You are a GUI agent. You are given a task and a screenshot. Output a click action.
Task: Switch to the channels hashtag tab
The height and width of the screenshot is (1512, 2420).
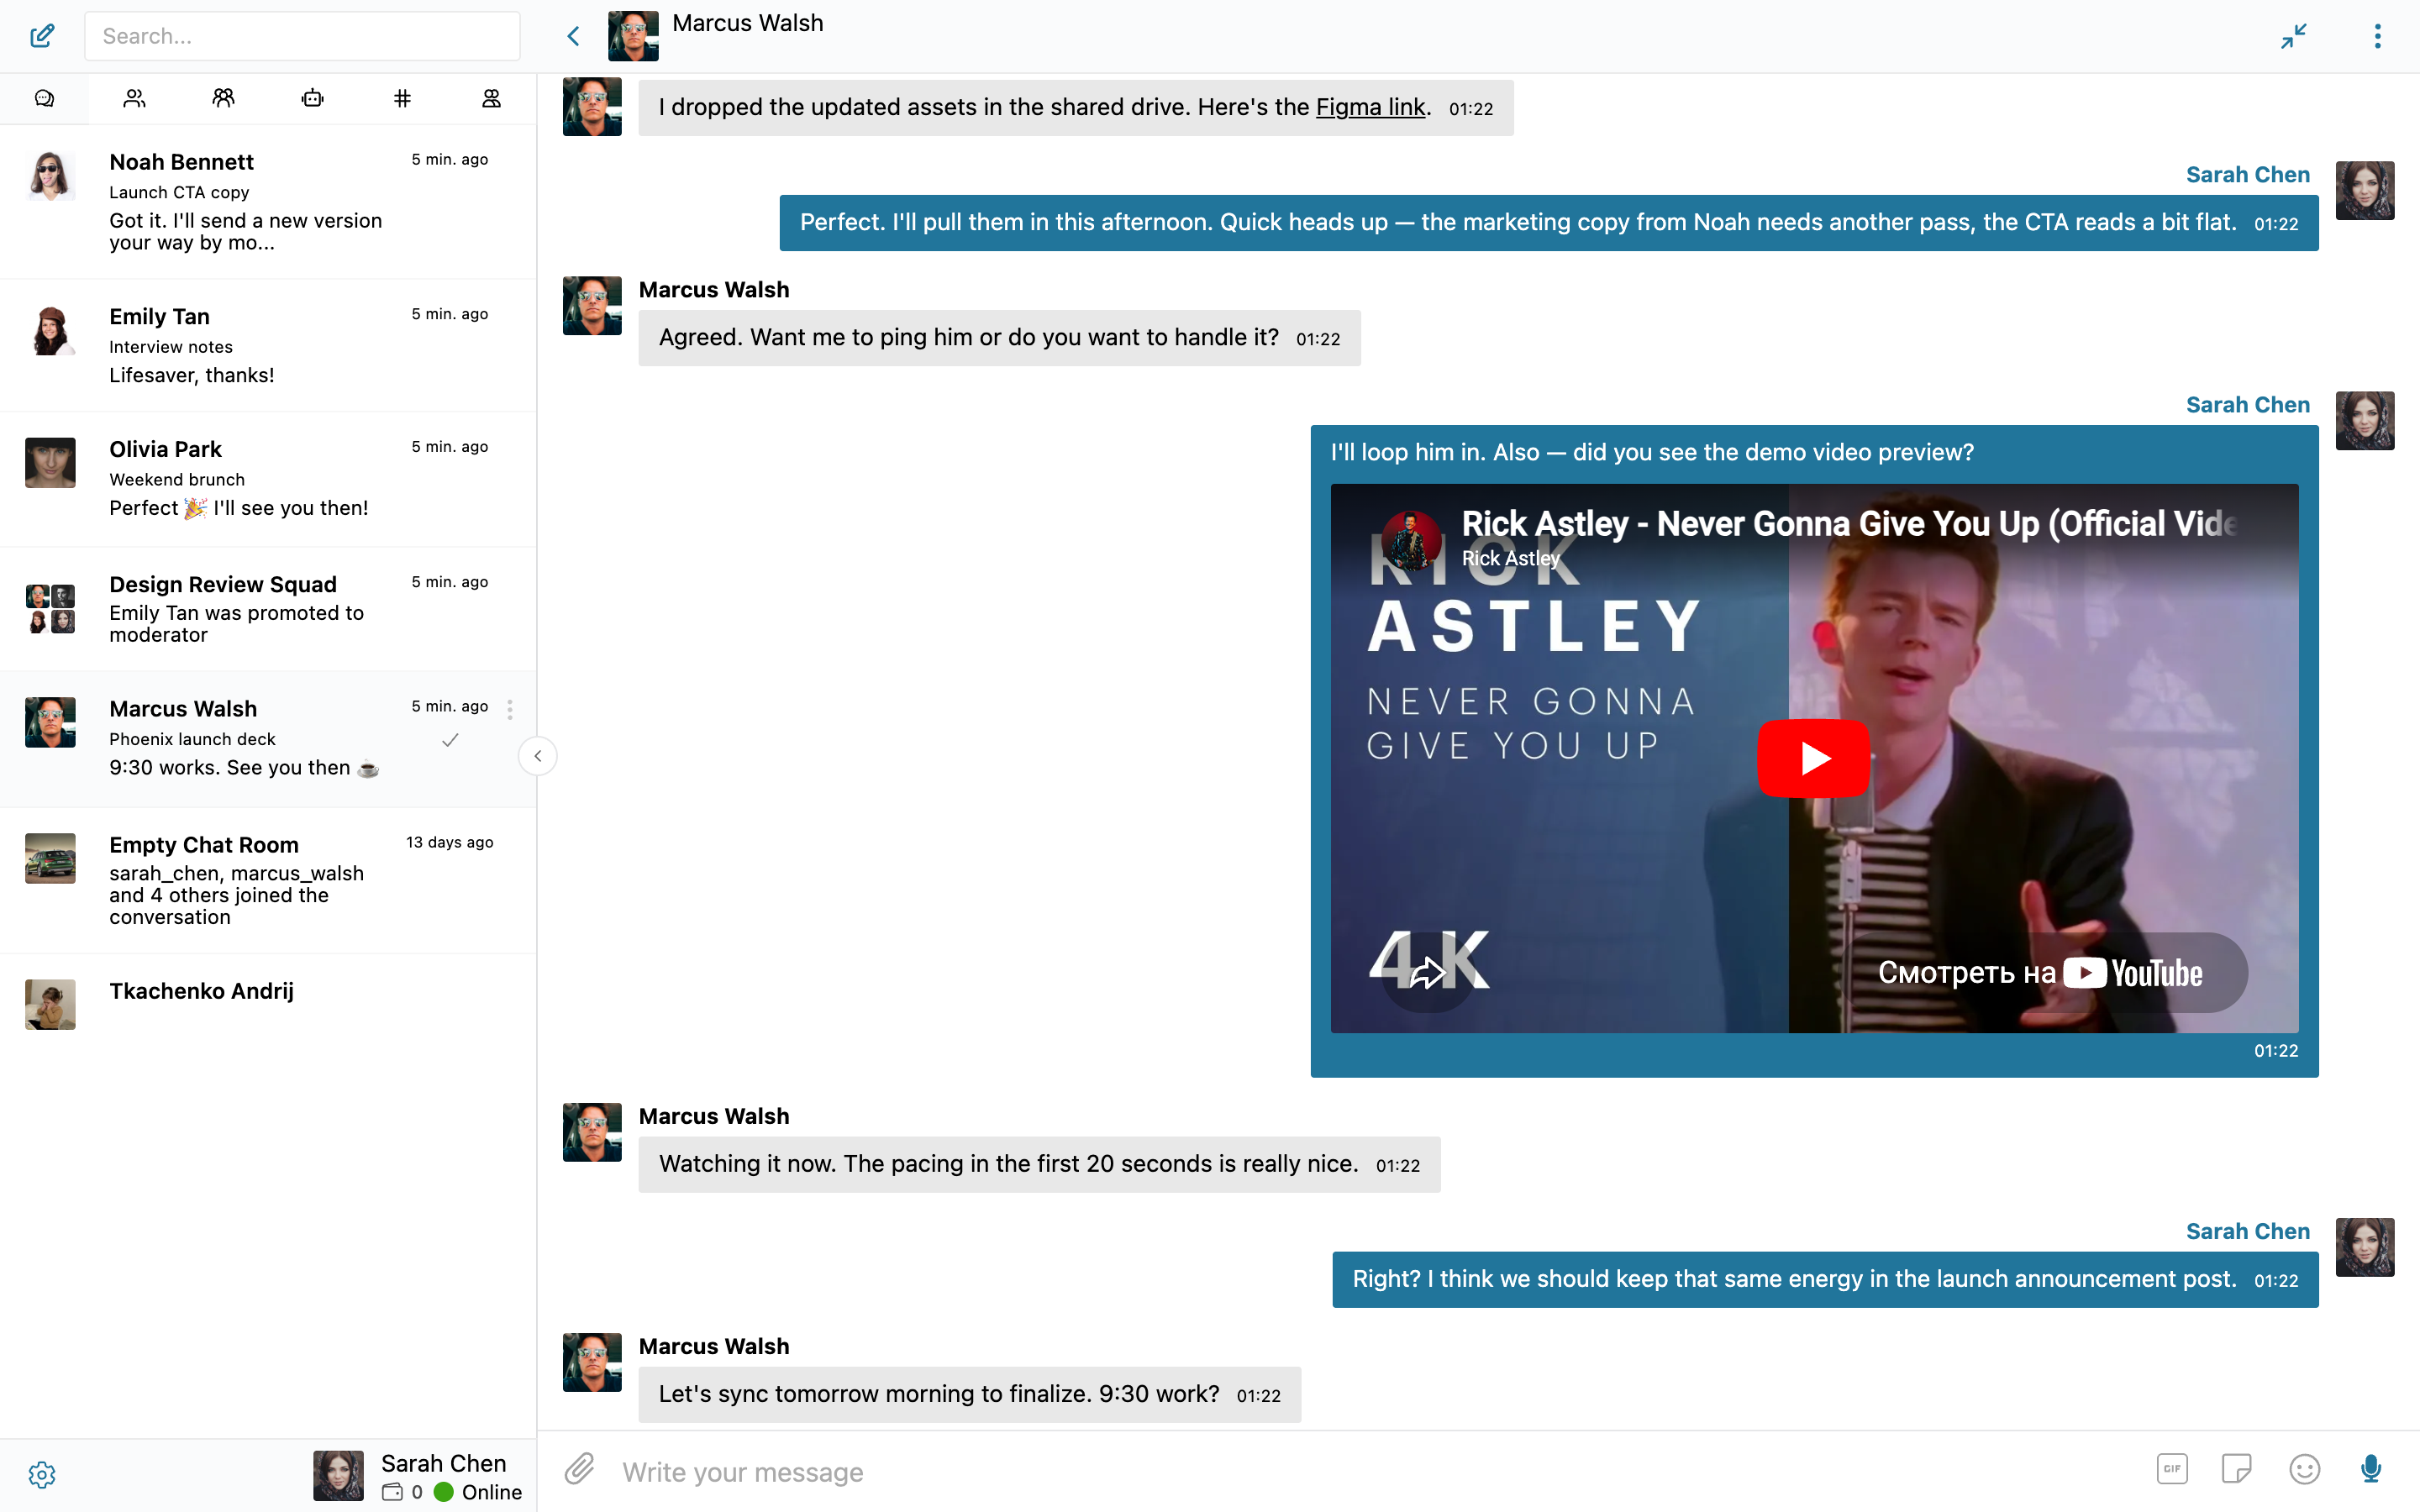pyautogui.click(x=402, y=98)
